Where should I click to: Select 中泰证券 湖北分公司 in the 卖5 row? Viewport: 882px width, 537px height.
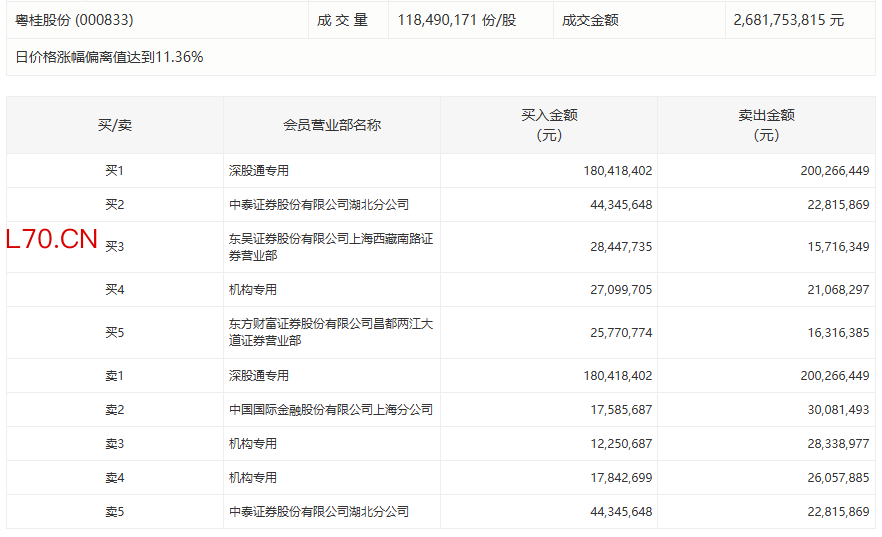tap(319, 512)
